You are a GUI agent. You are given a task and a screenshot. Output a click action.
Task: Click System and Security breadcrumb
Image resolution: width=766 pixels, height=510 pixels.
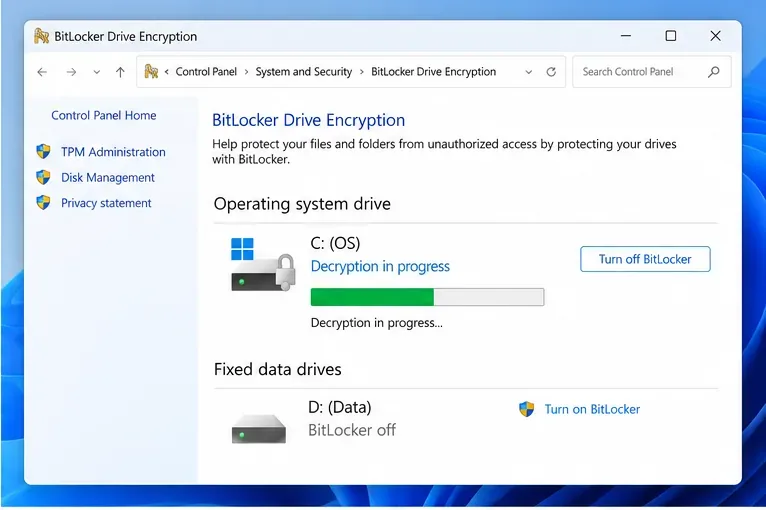click(x=304, y=72)
